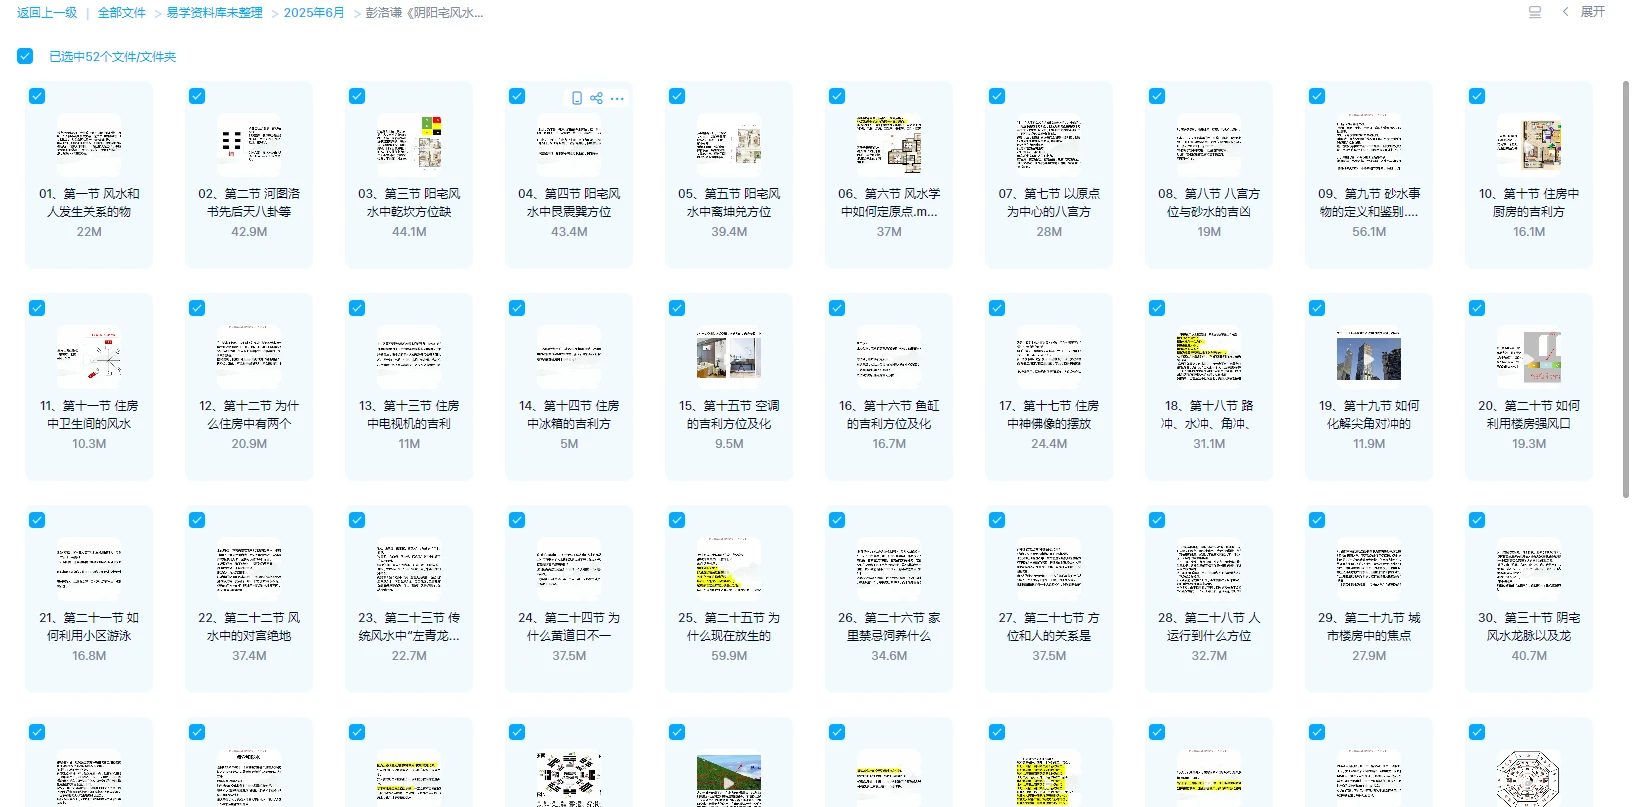The height and width of the screenshot is (807, 1633).
Task: Click current folder breadcrumb 彭浩谦《阴阳宅风水...
Action: coord(424,12)
